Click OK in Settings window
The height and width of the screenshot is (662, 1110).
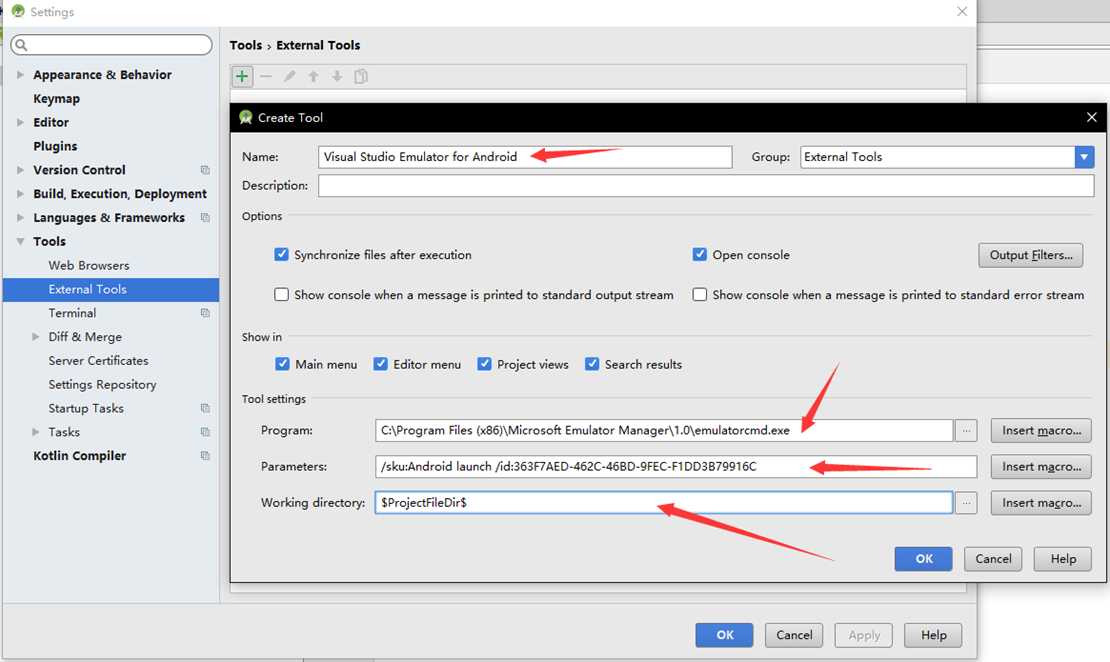click(724, 635)
